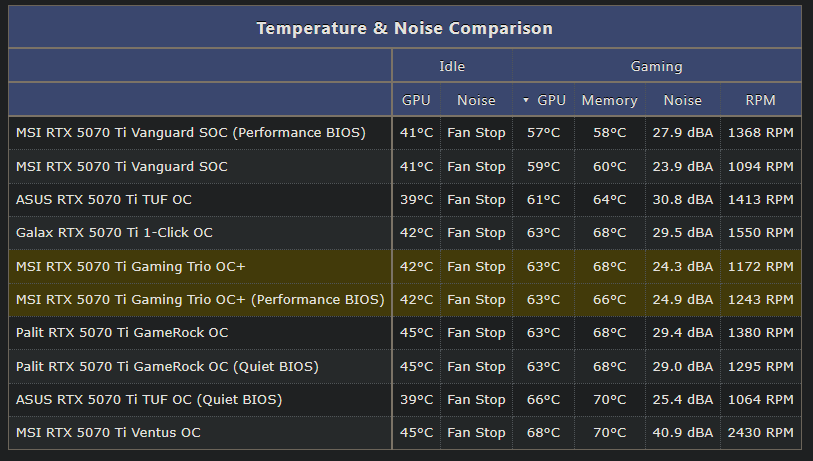813x461 pixels.
Task: Sort table by RPM column header
Action: (760, 100)
